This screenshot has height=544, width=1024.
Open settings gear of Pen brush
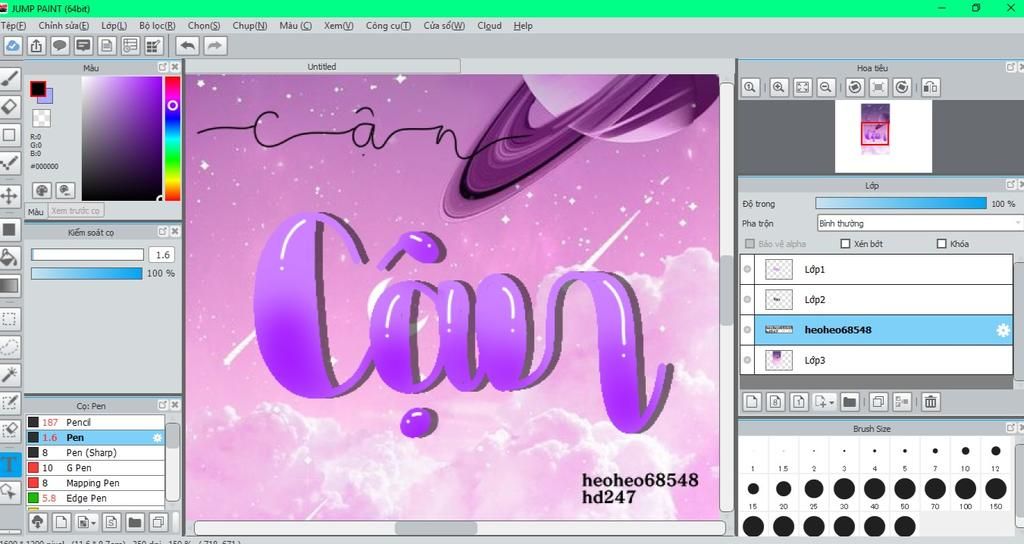[157, 438]
